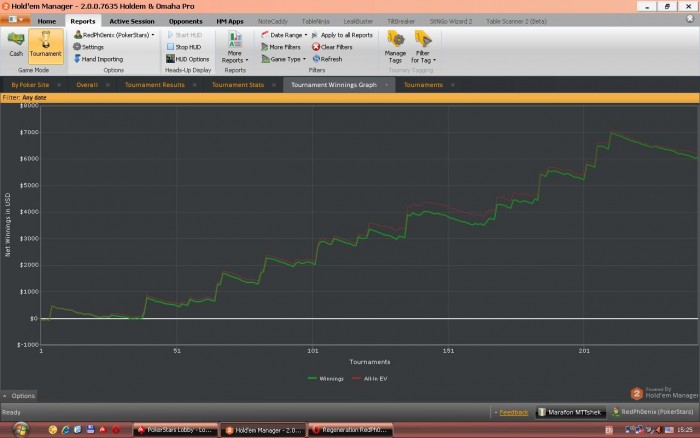
Task: Open the Date Range filter dropdown
Action: [x=284, y=35]
